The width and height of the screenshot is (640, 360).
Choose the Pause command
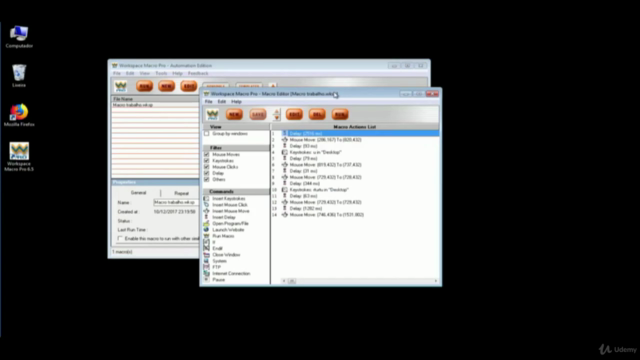tap(218, 280)
